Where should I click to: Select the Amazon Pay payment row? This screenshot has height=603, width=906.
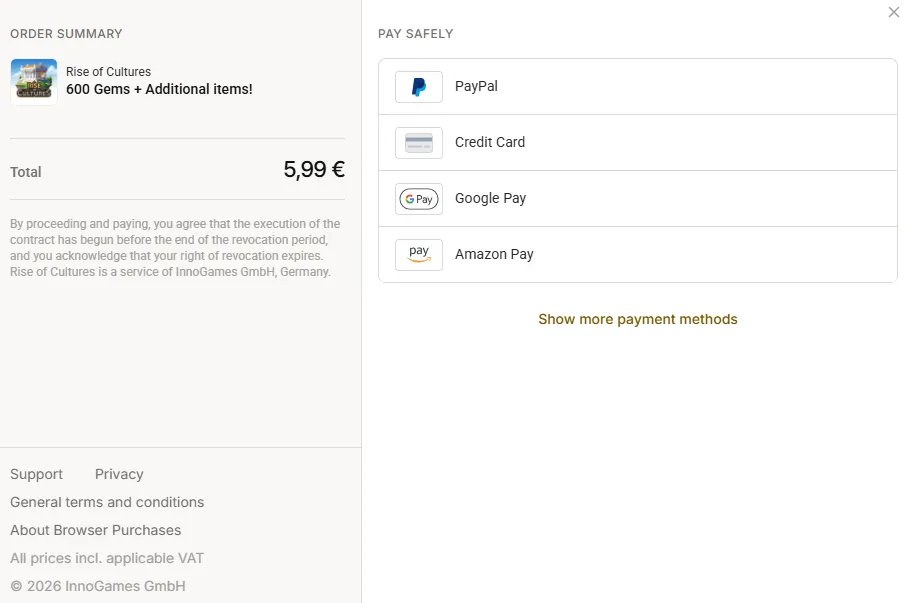638,255
